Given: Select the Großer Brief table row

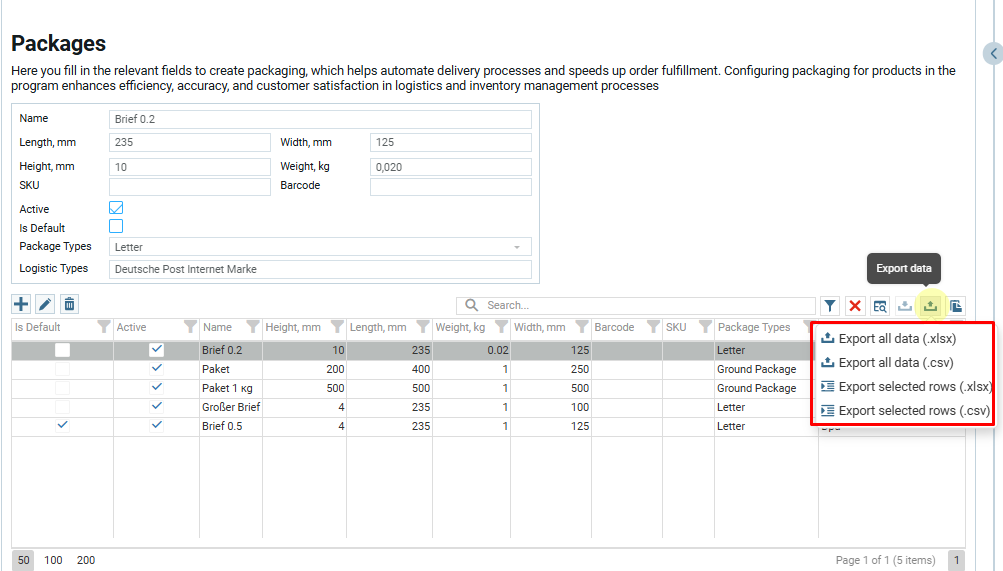Looking at the screenshot, I should pyautogui.click(x=229, y=407).
